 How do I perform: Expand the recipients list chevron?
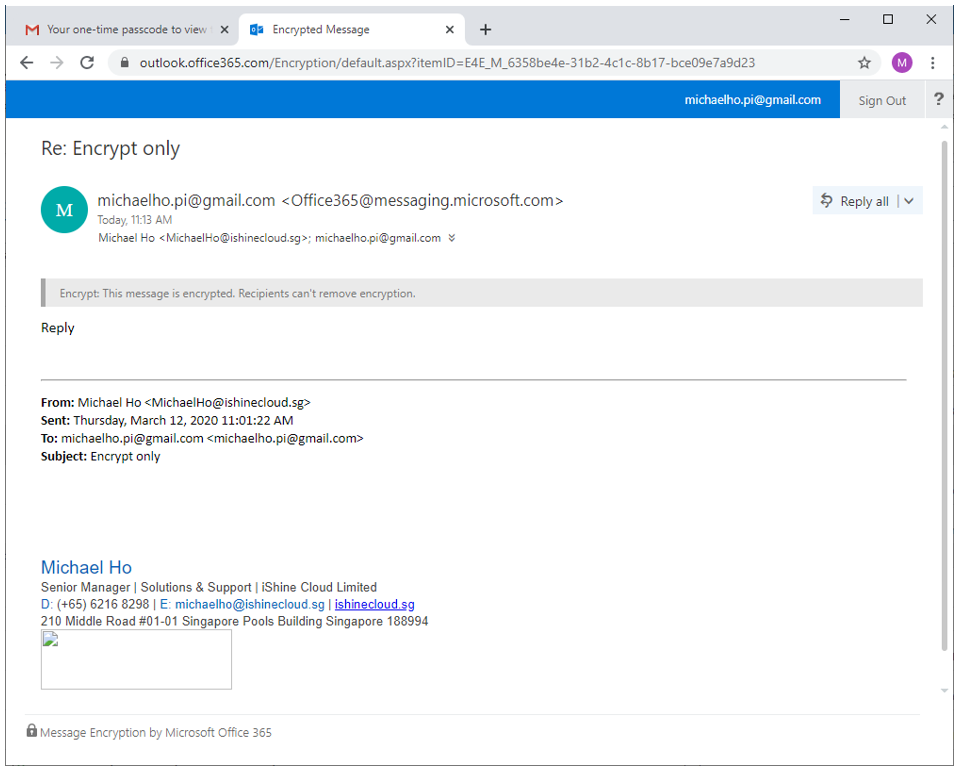pyautogui.click(x=452, y=238)
